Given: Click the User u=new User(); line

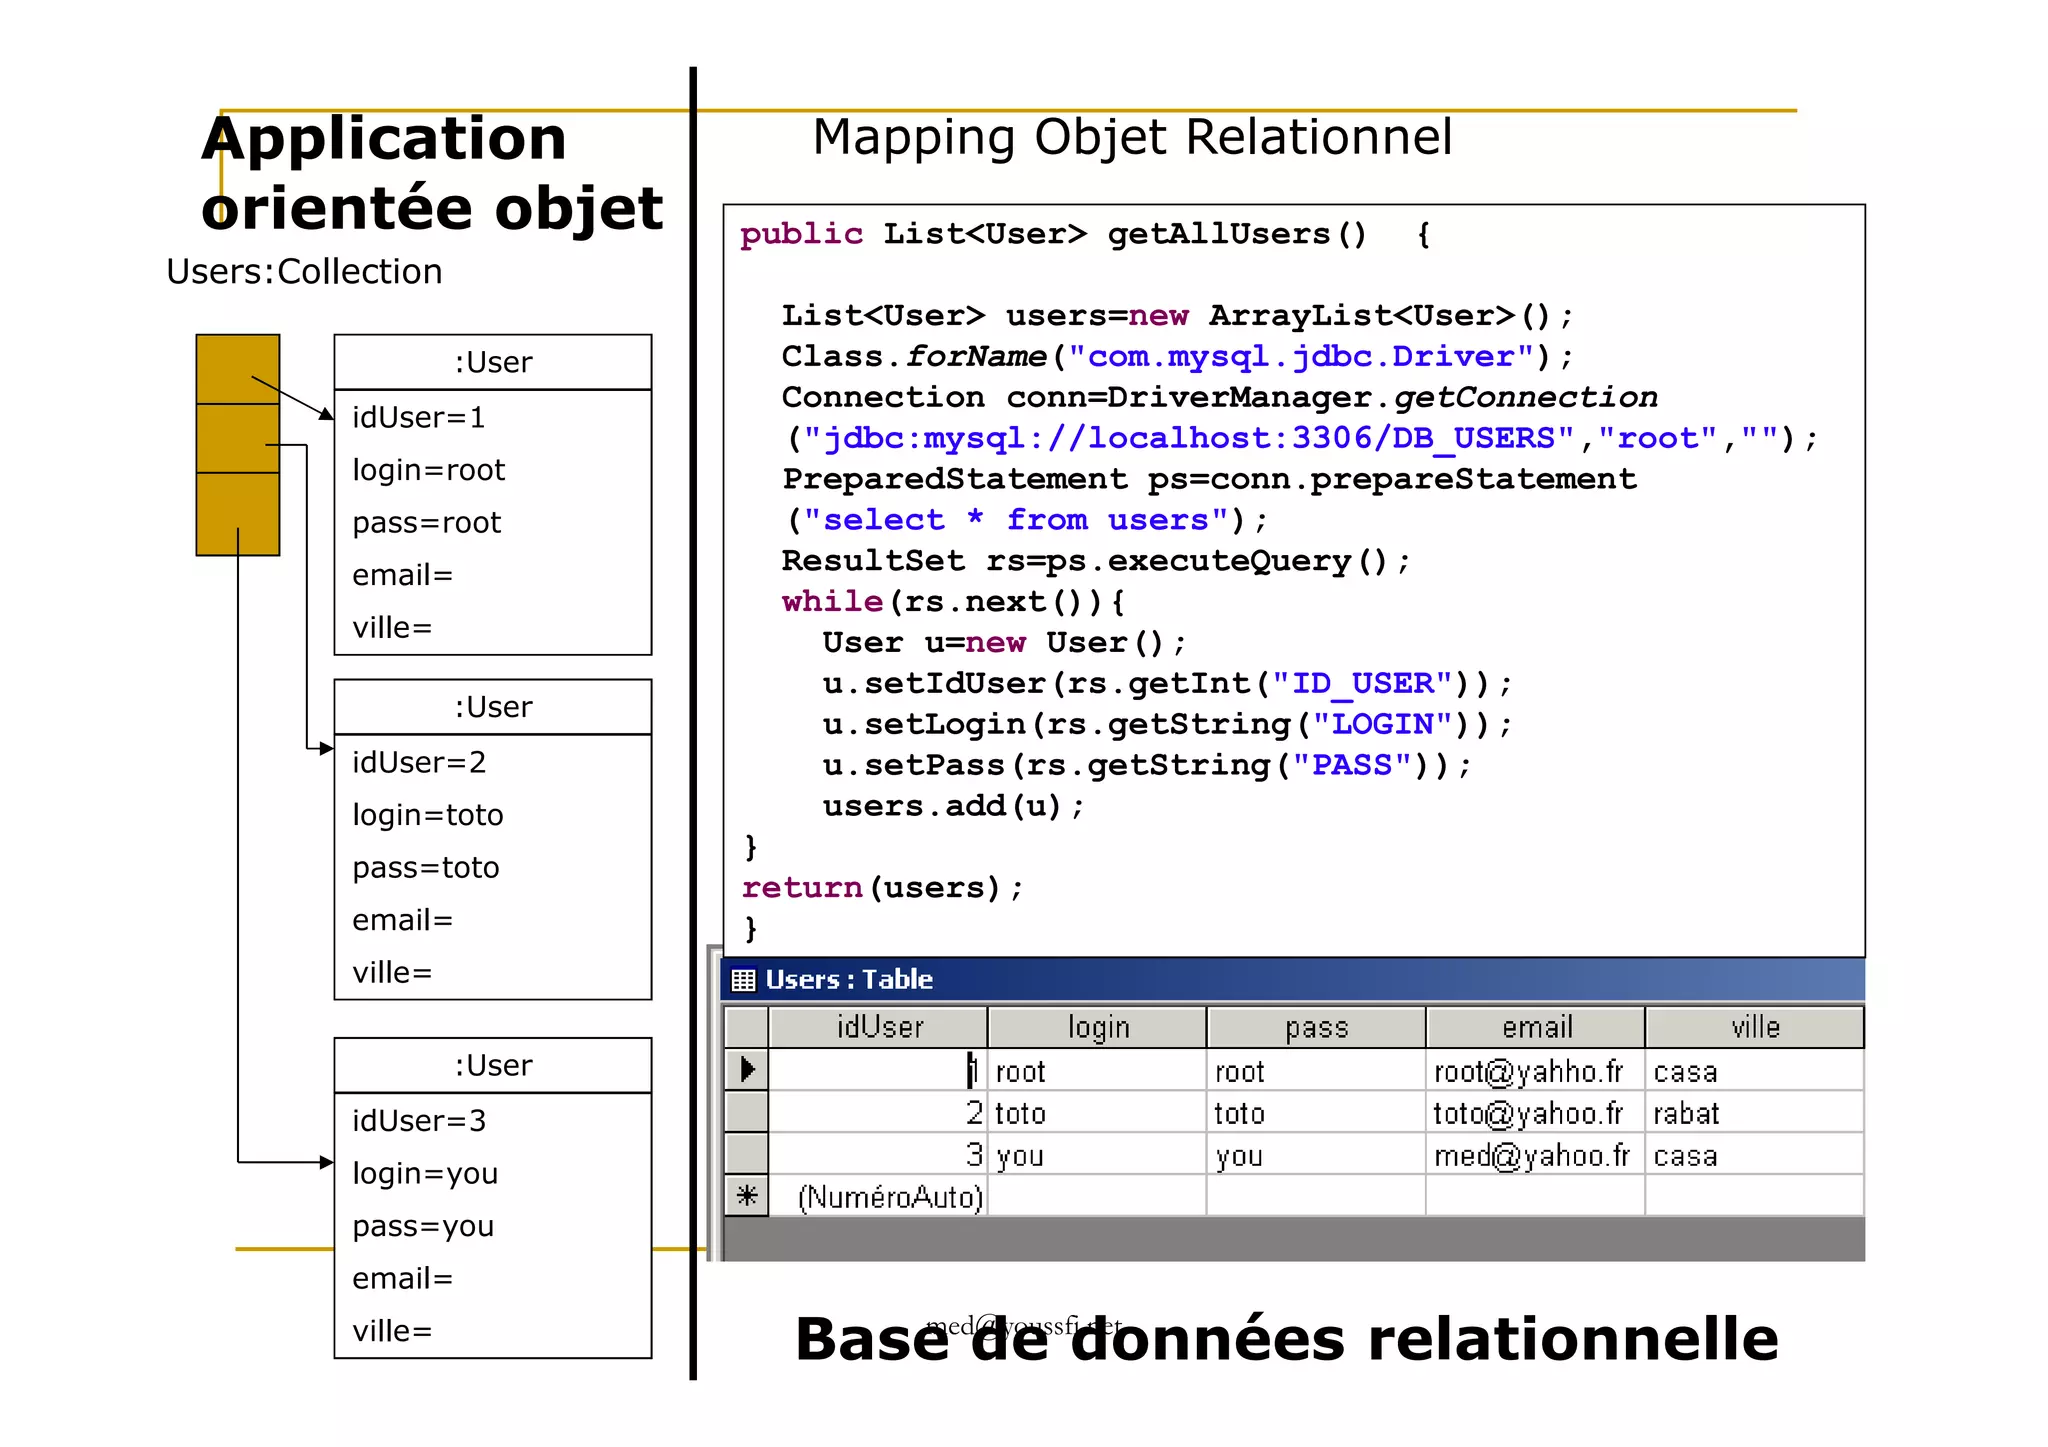Looking at the screenshot, I should pos(1004,643).
